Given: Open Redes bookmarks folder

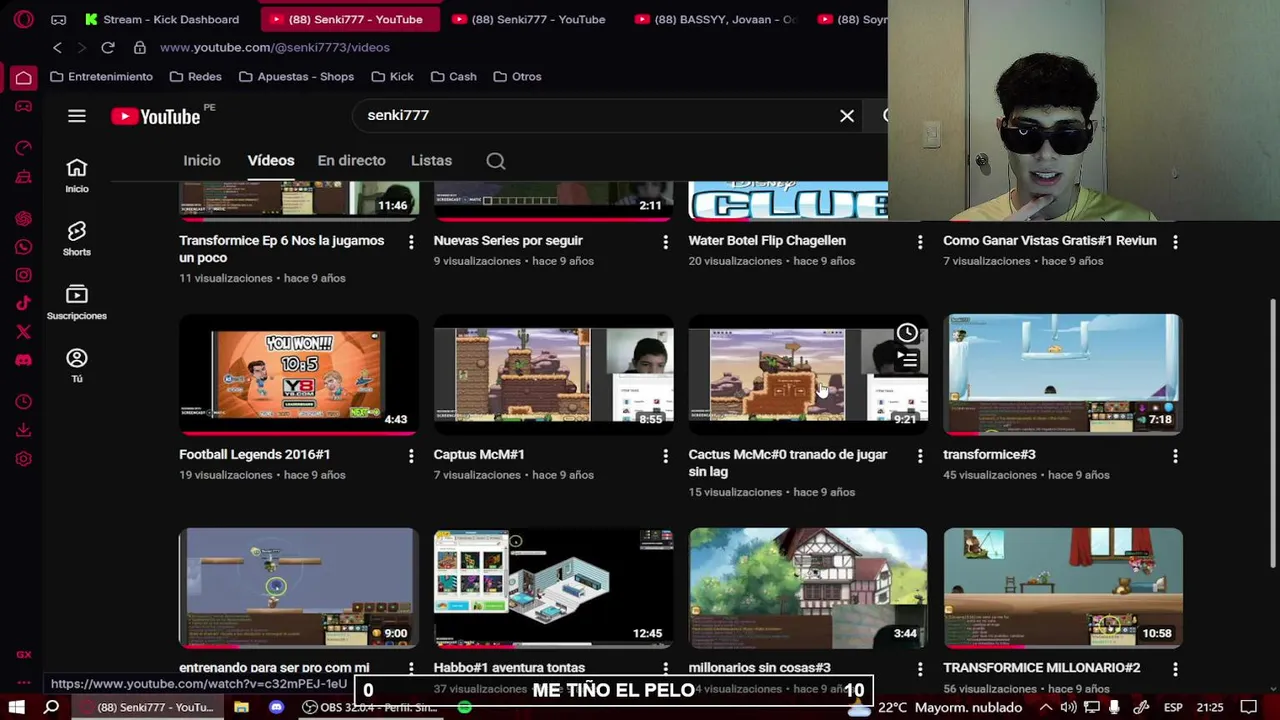Looking at the screenshot, I should 195,77.
